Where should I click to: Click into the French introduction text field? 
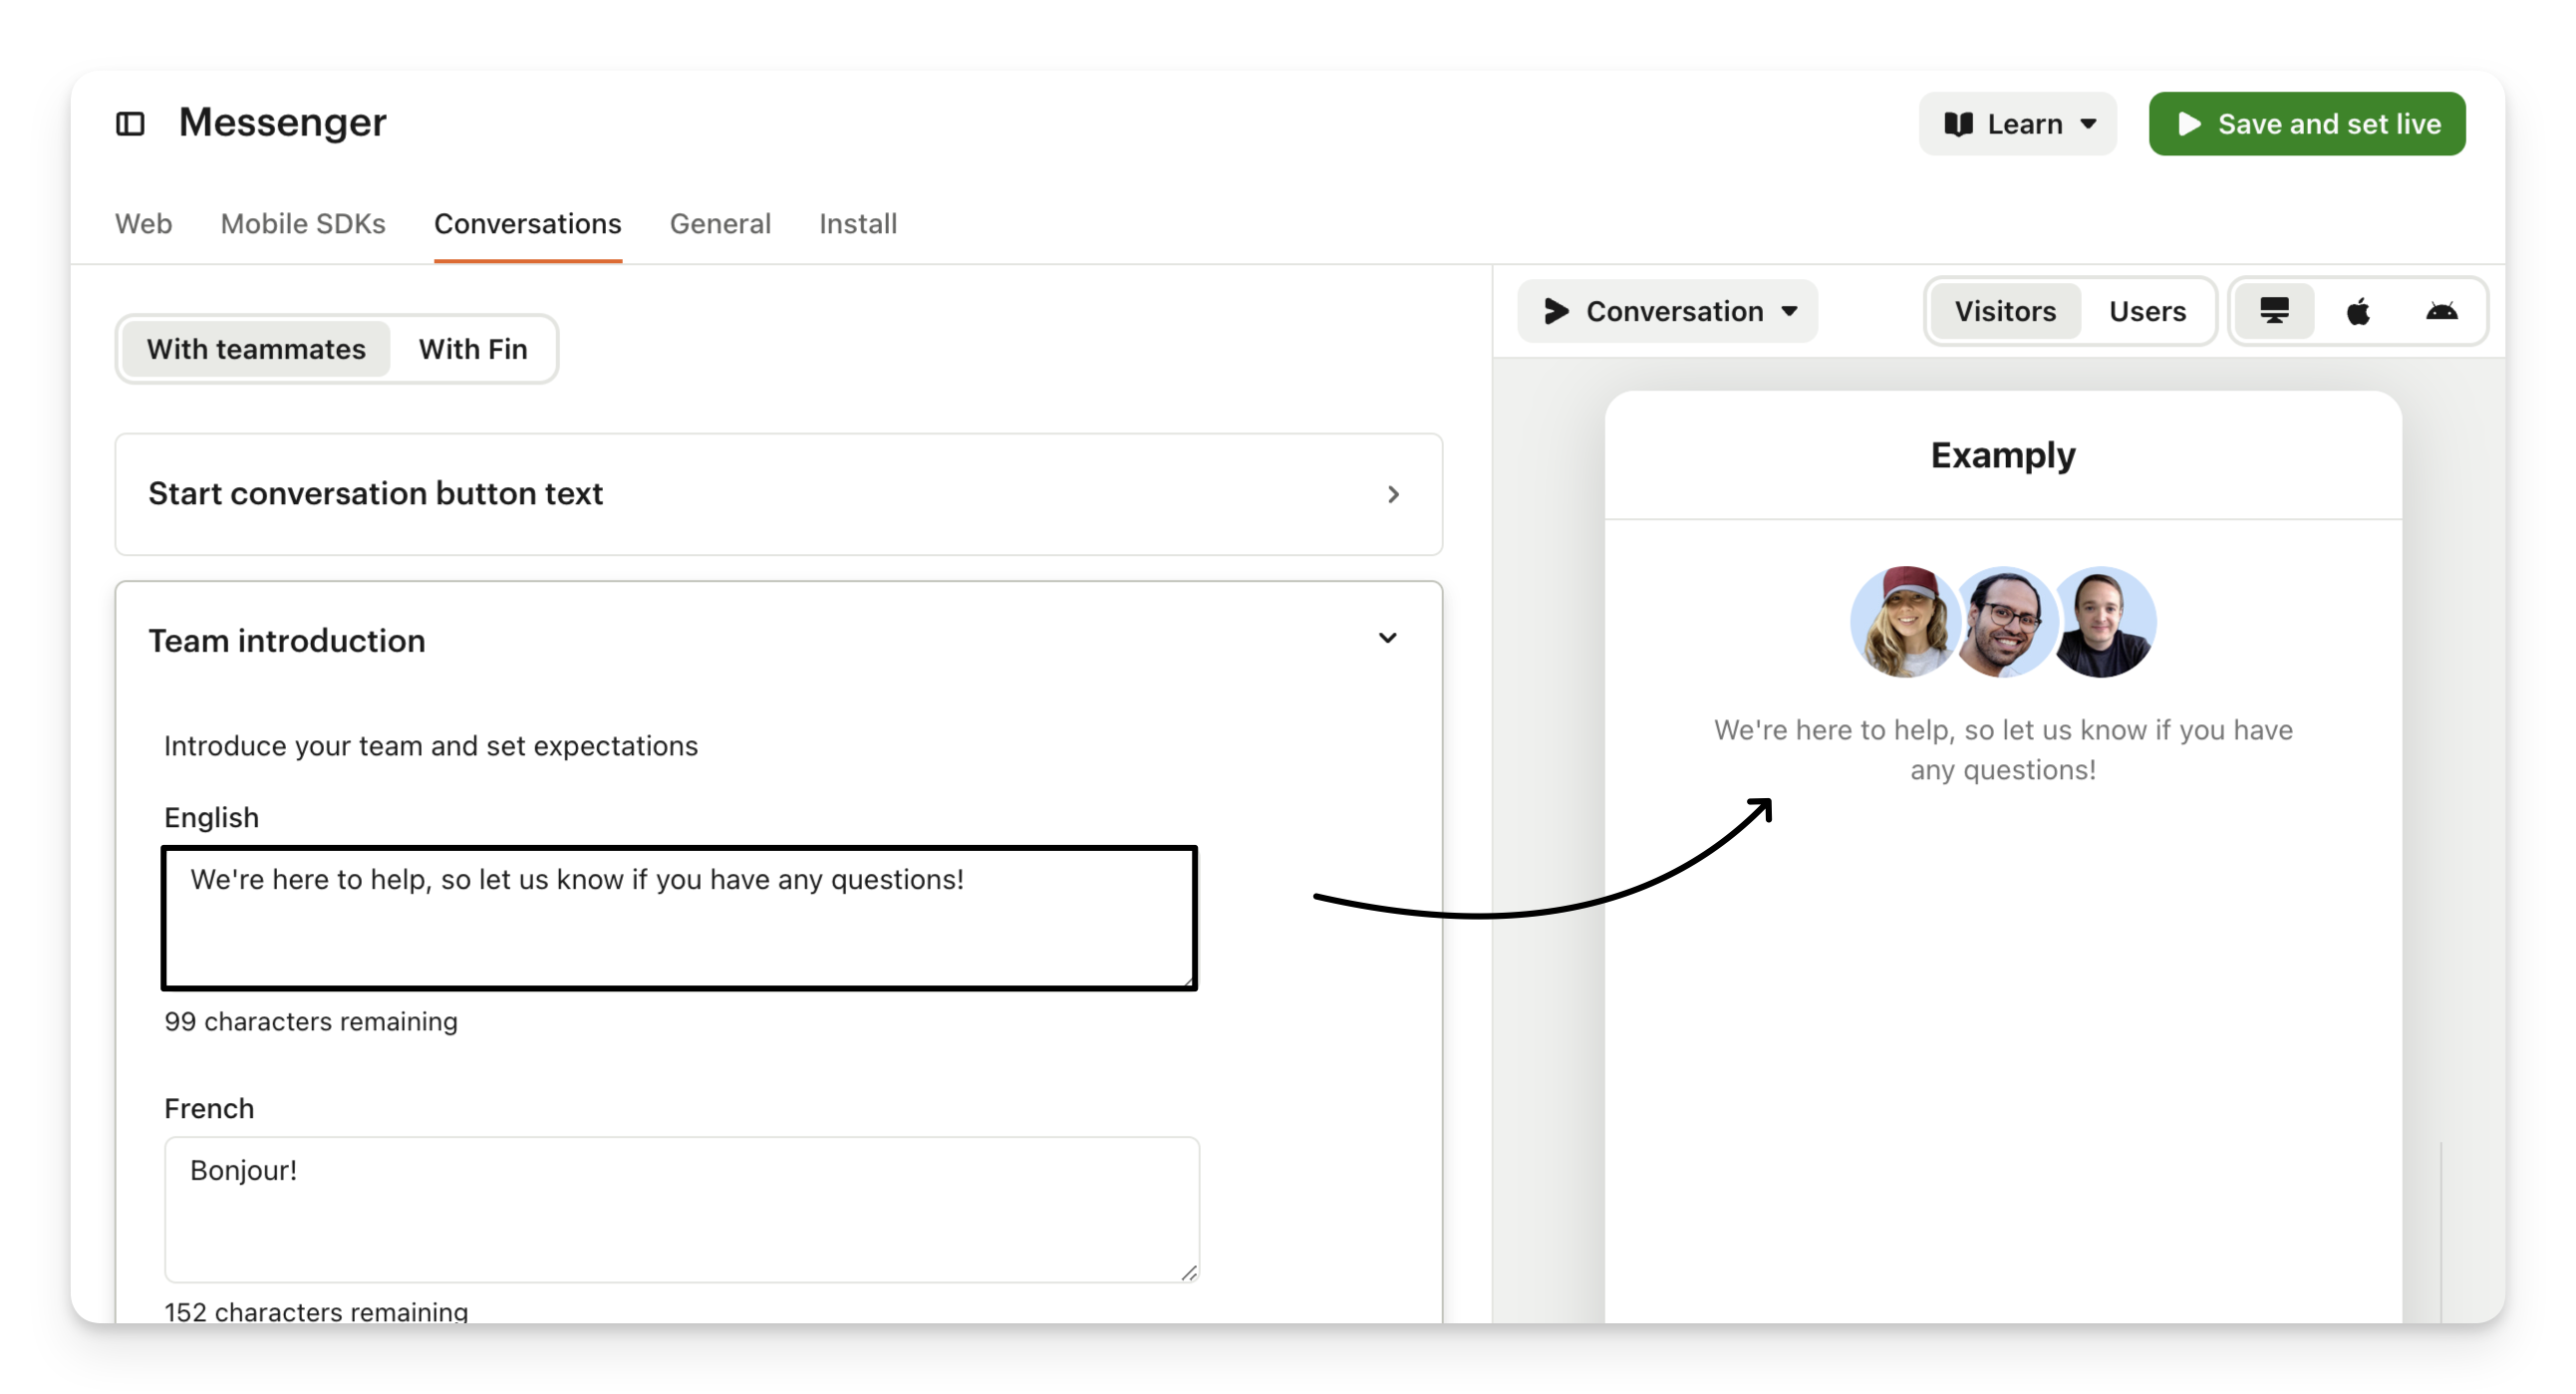click(680, 1208)
